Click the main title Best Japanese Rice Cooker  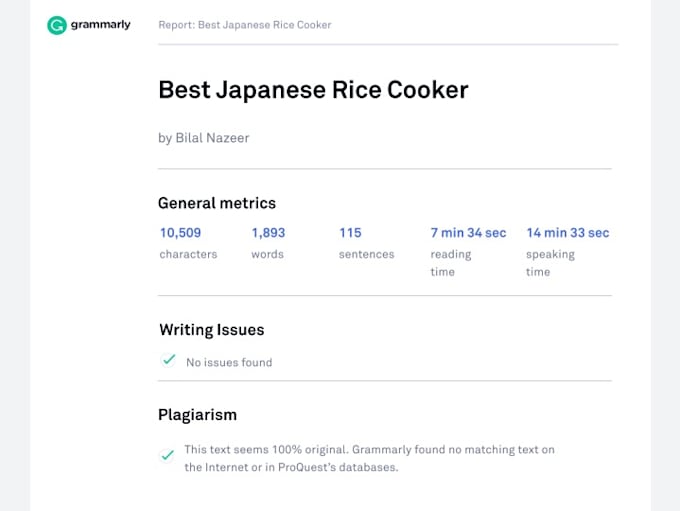[x=313, y=90]
